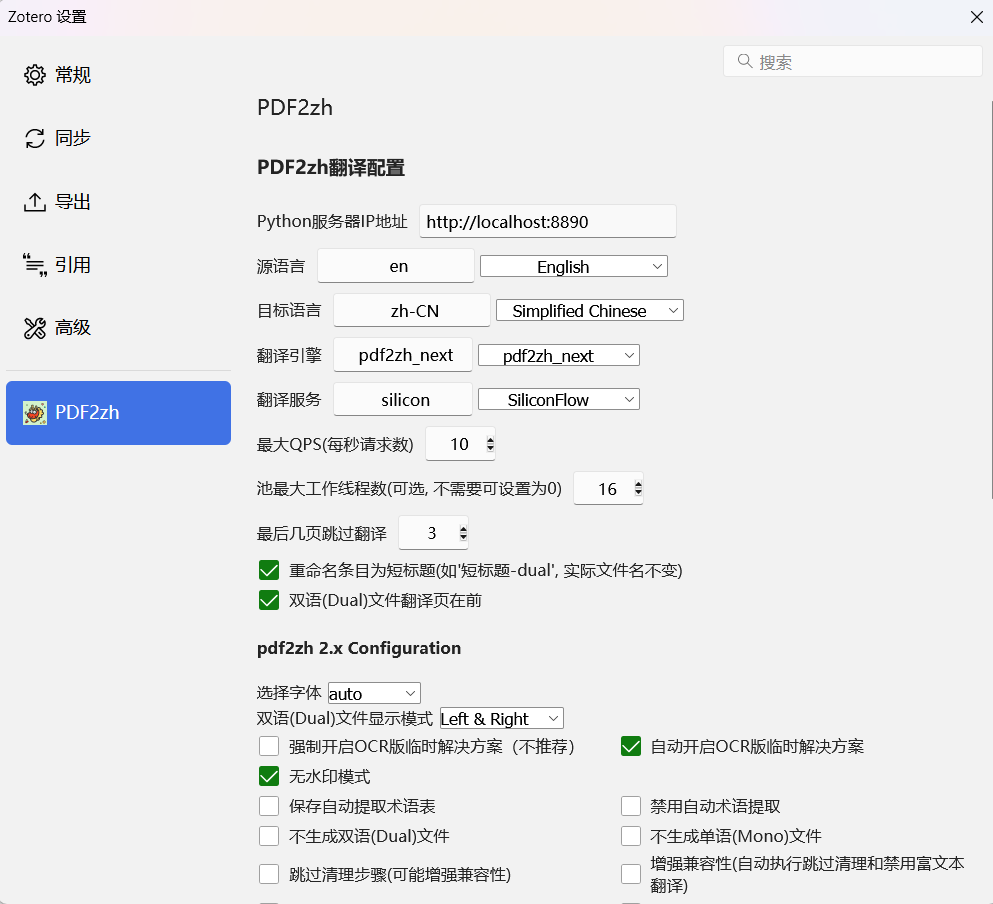This screenshot has width=993, height=904.
Task: Enable 强制开启OCR版临时解决方案 checkbox
Action: coord(269,746)
